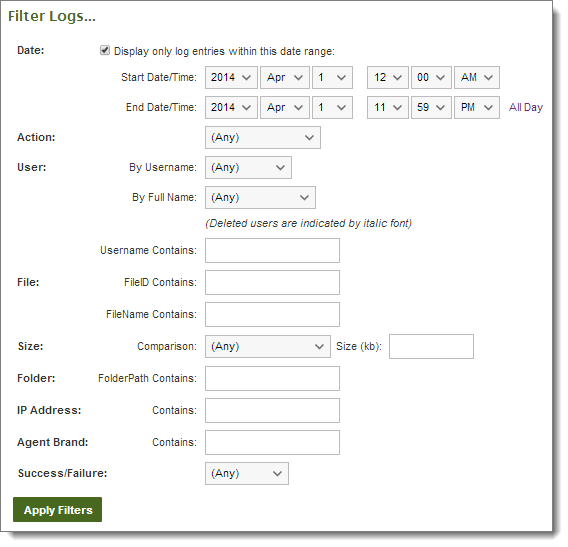Screen dimensions: 568x547
Task: Focus the Size (kb) input field
Action: tap(431, 347)
